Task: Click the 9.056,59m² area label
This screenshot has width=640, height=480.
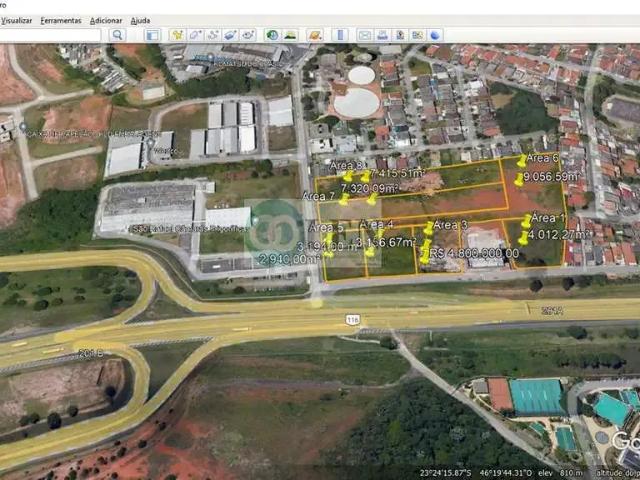Action: [551, 177]
